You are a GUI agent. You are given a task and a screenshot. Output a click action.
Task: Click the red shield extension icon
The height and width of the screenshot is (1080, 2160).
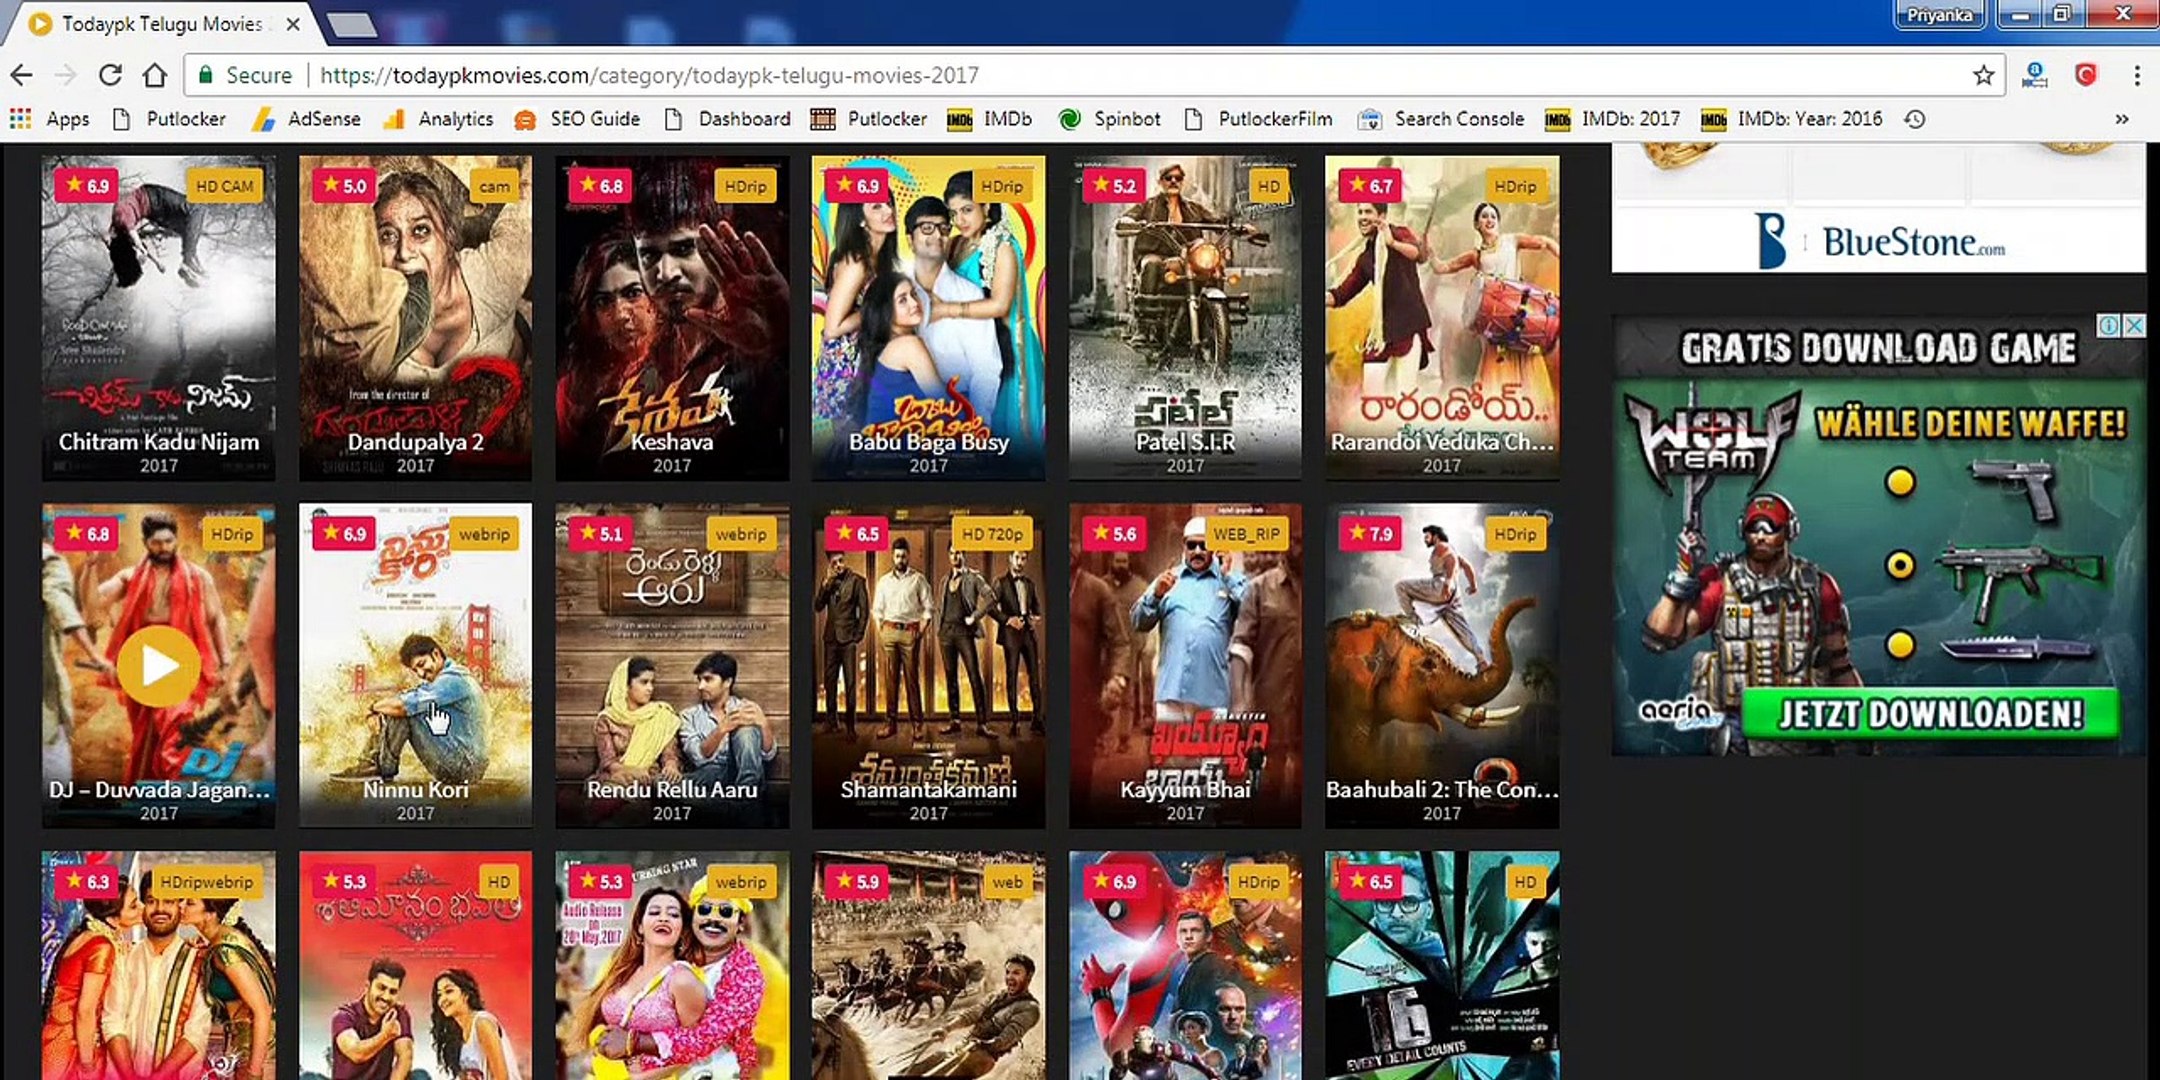coord(2085,75)
